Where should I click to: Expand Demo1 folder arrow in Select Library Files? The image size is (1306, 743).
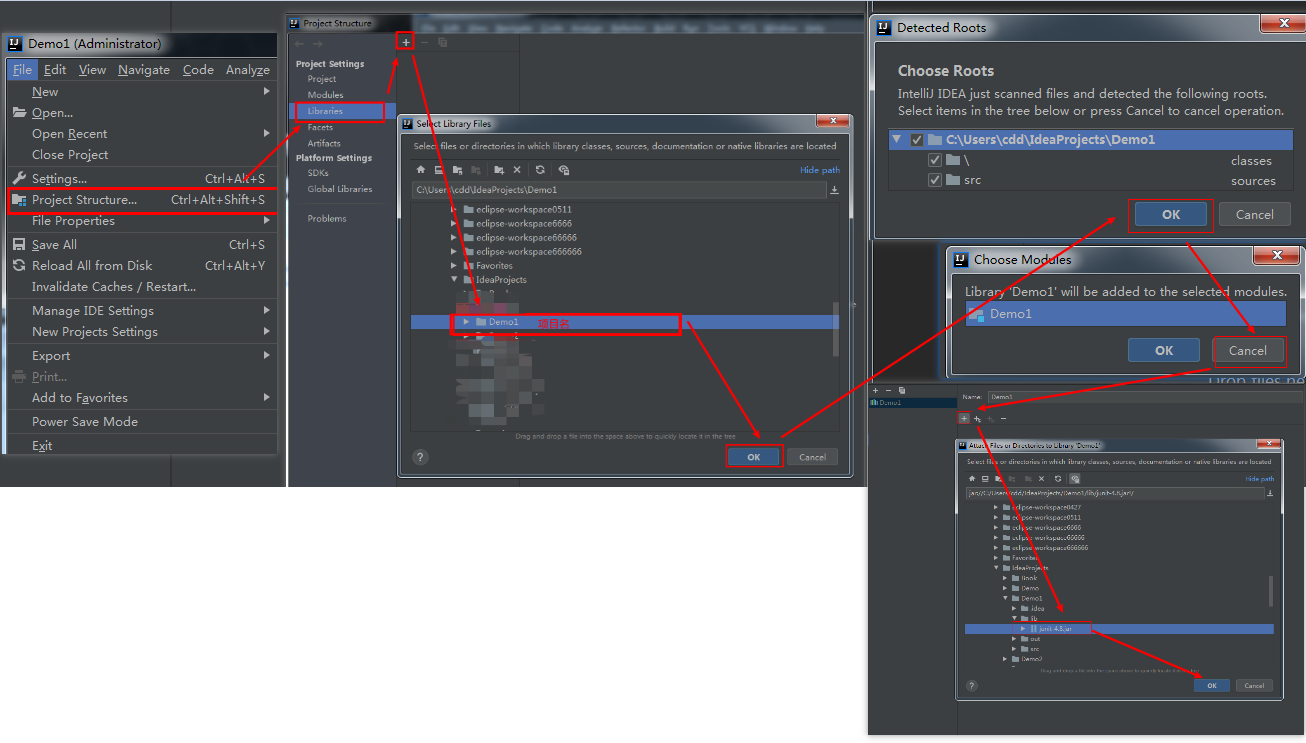(x=466, y=322)
